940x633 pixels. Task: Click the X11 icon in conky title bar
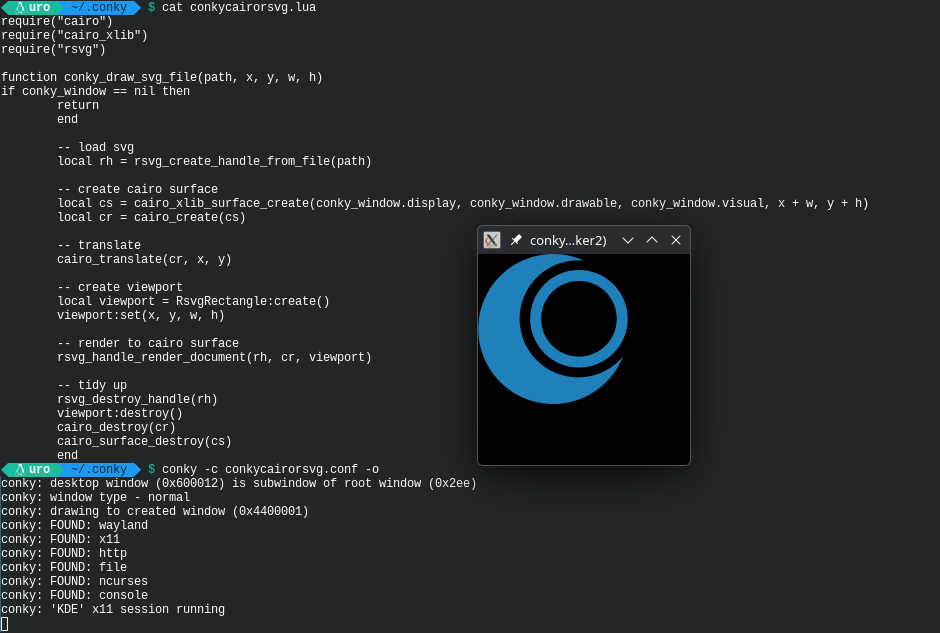[492, 240]
